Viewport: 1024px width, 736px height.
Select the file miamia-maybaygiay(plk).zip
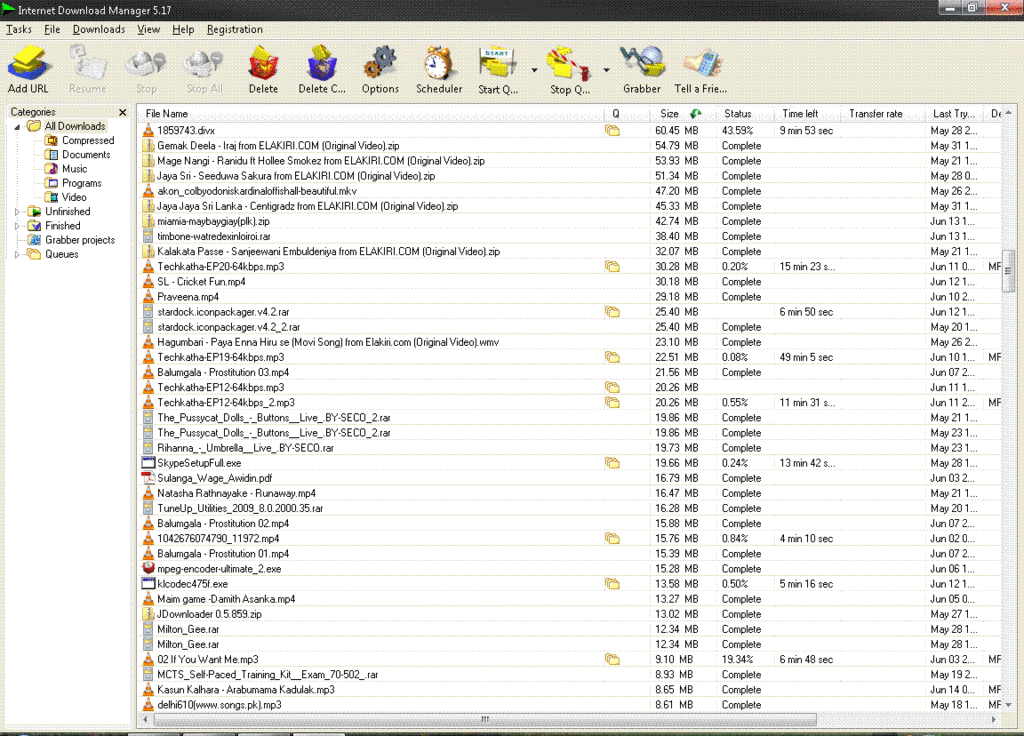click(213, 221)
